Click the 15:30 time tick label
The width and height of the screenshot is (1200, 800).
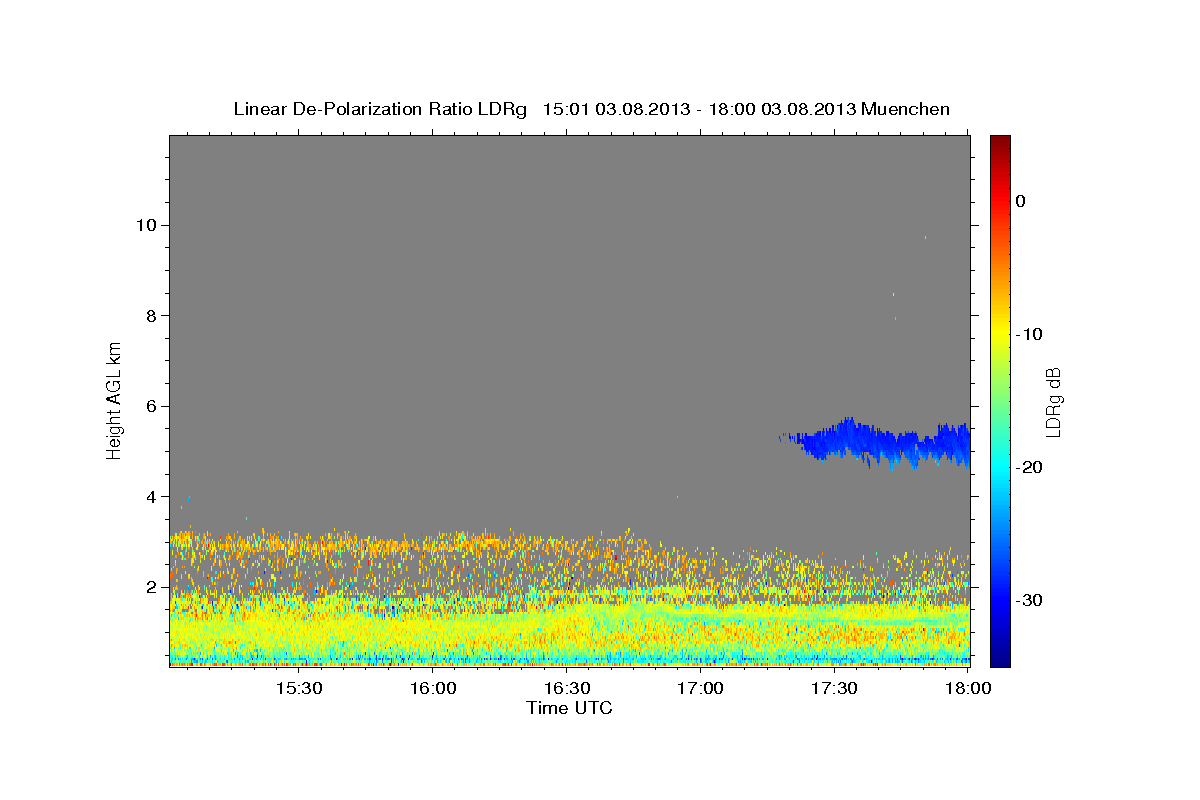[298, 688]
